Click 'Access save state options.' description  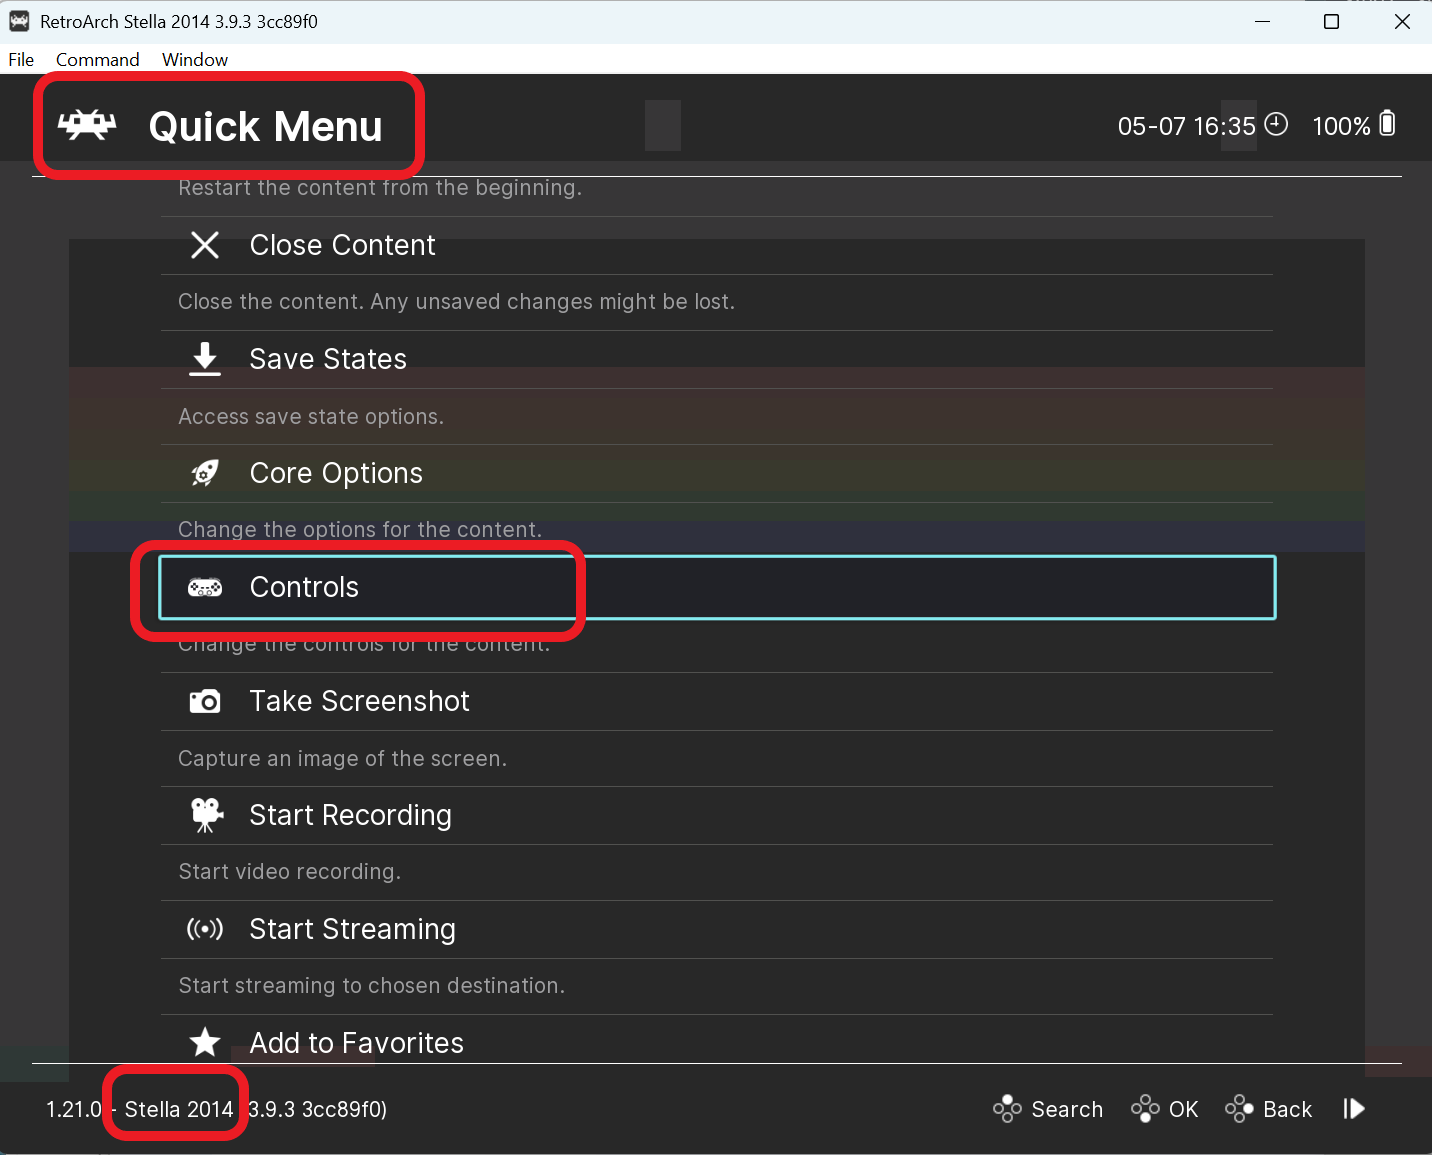click(311, 417)
